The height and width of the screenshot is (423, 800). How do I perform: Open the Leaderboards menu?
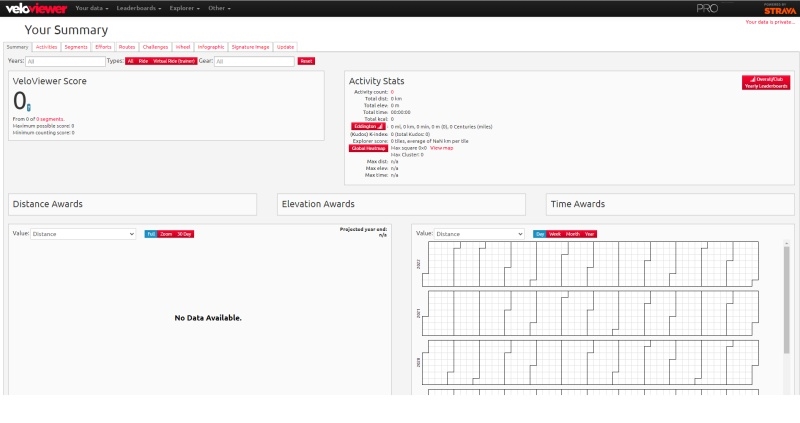(x=139, y=8)
